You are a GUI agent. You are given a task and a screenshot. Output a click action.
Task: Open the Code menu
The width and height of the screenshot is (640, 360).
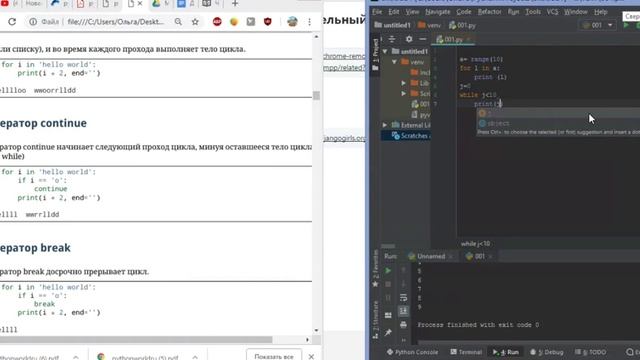click(464, 12)
